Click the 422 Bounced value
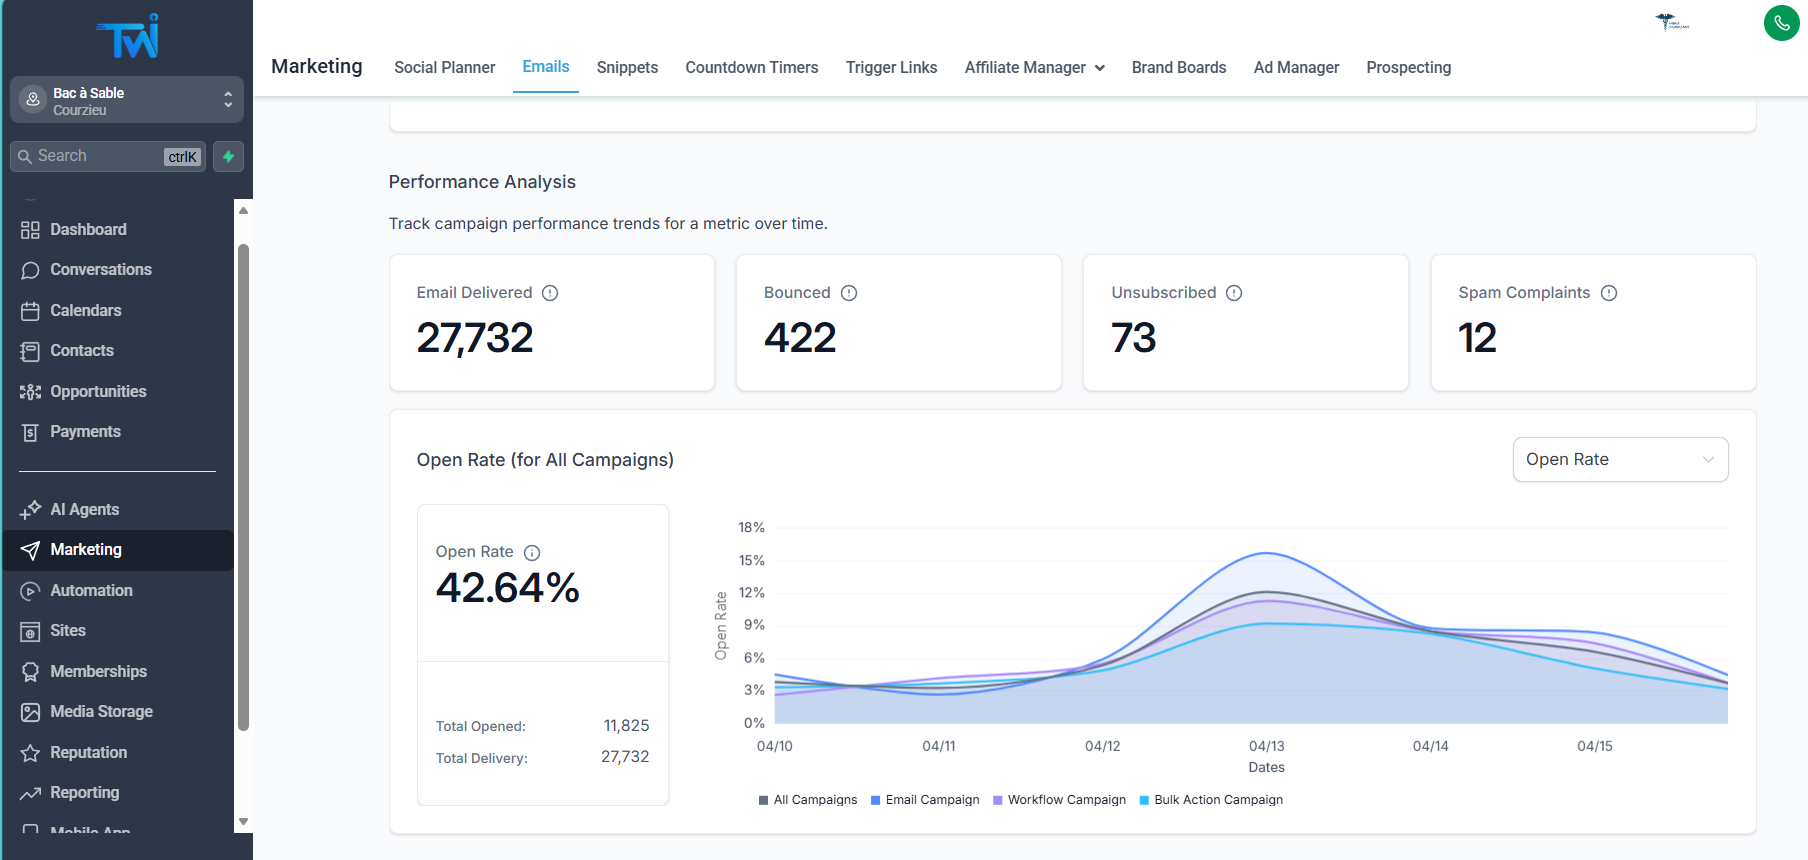The image size is (1808, 860). coord(800,338)
